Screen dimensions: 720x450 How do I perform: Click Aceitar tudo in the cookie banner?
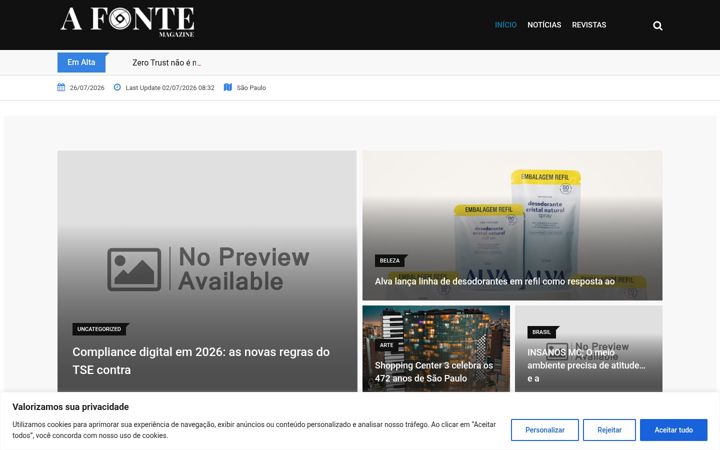(x=674, y=430)
